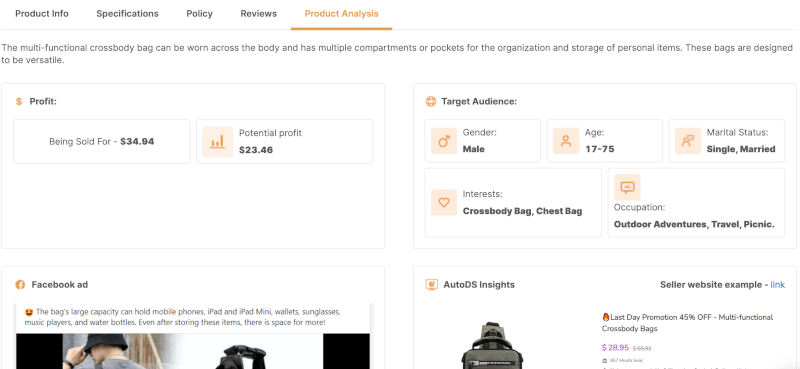Open the Policy tab
The image size is (800, 369).
coord(199,14)
